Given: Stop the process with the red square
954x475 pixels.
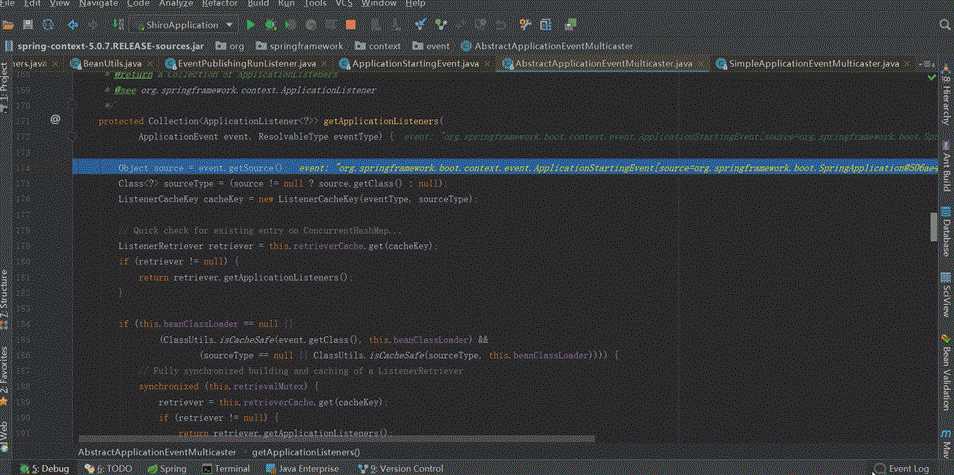Looking at the screenshot, I should pos(350,25).
